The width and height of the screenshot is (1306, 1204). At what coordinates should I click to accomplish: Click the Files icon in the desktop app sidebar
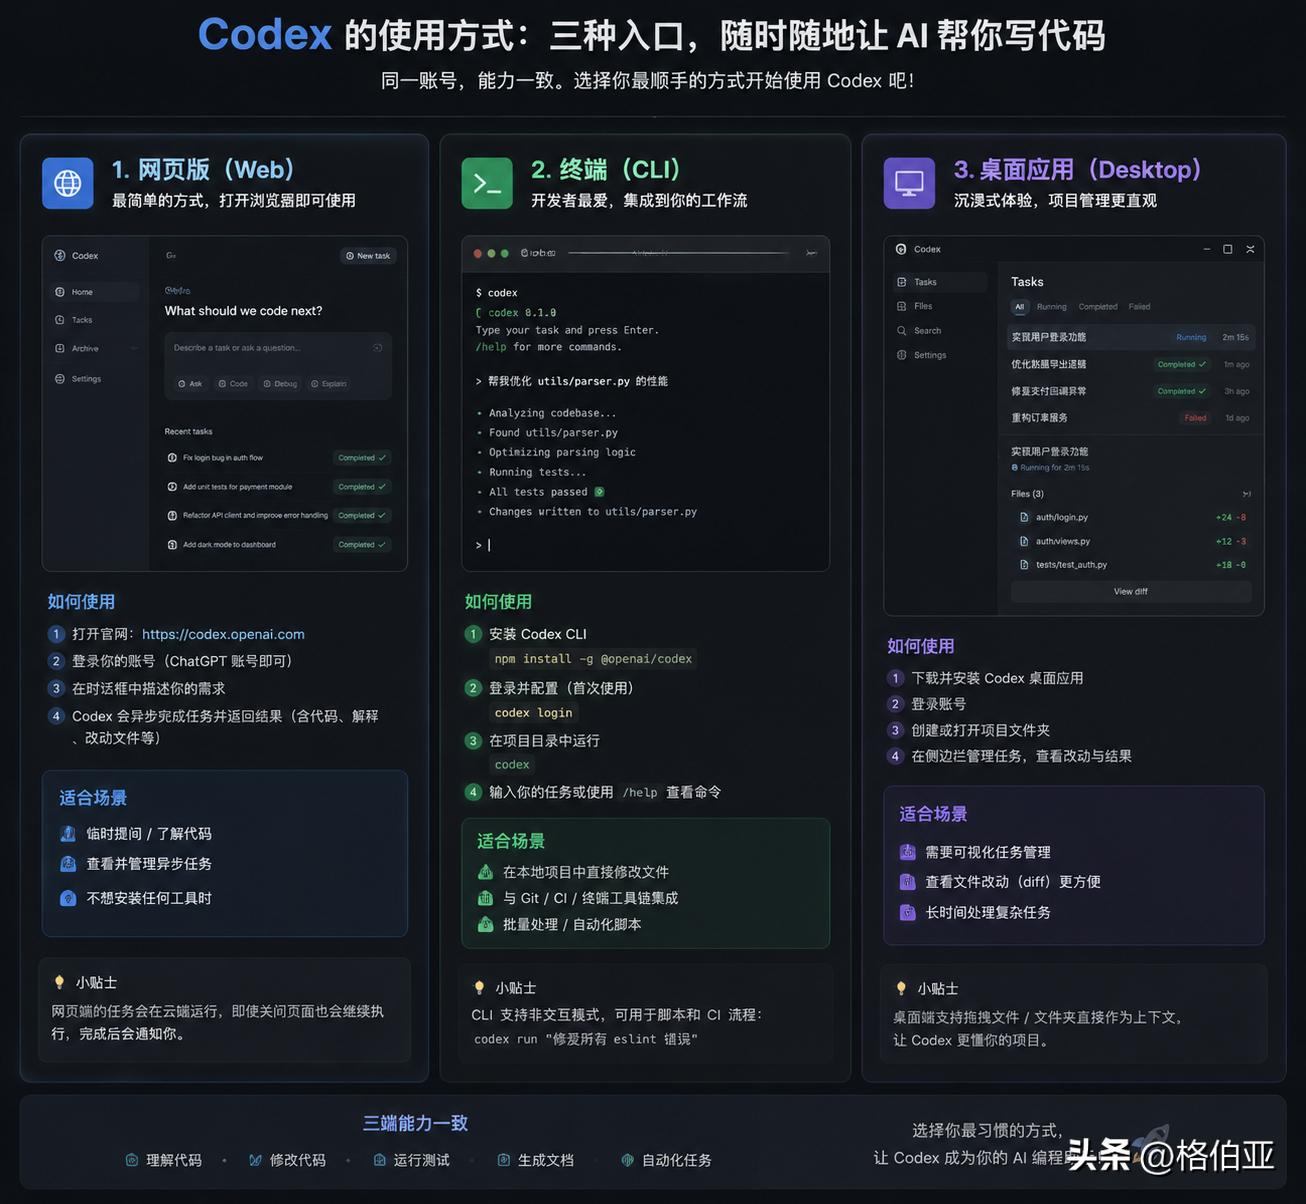(x=902, y=306)
